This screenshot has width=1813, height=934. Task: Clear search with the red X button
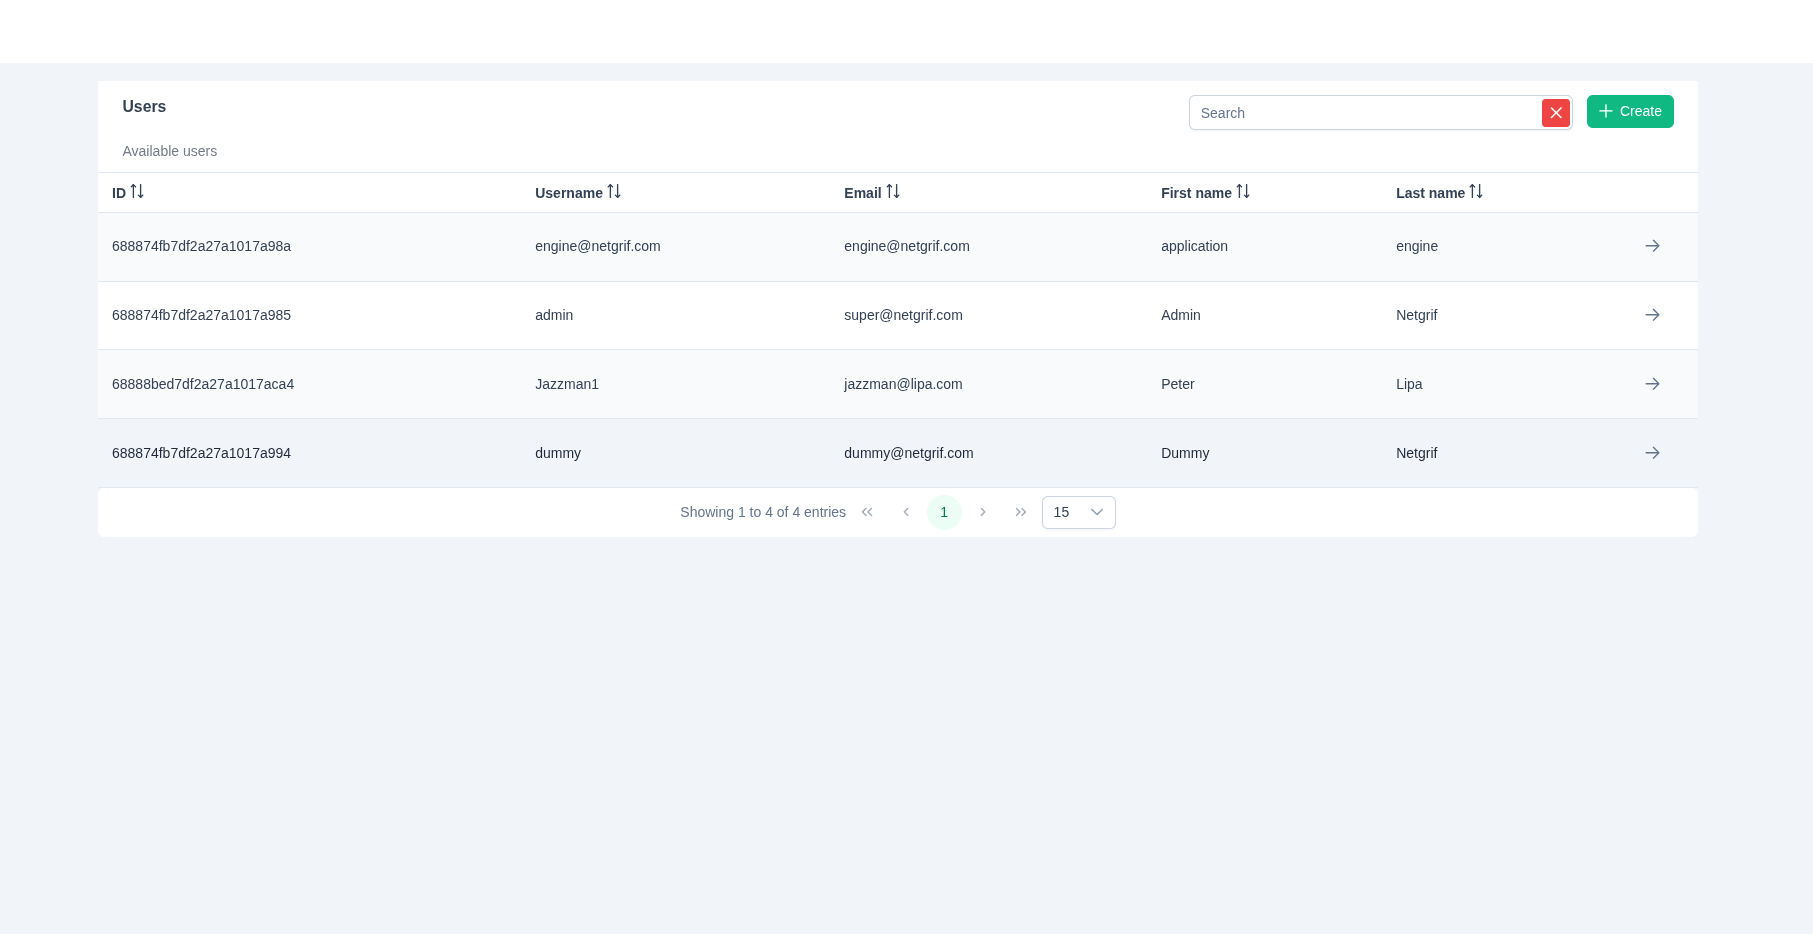click(x=1555, y=113)
